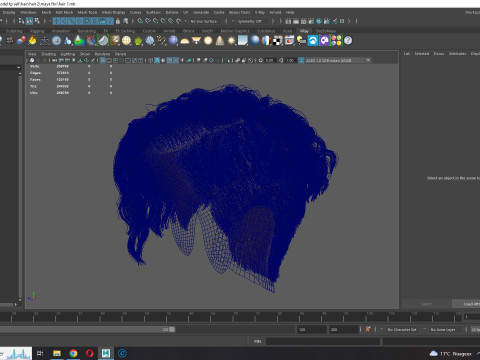Image resolution: width=480 pixels, height=360 pixels.
Task: Open the Renderer panel menu
Action: [x=102, y=54]
